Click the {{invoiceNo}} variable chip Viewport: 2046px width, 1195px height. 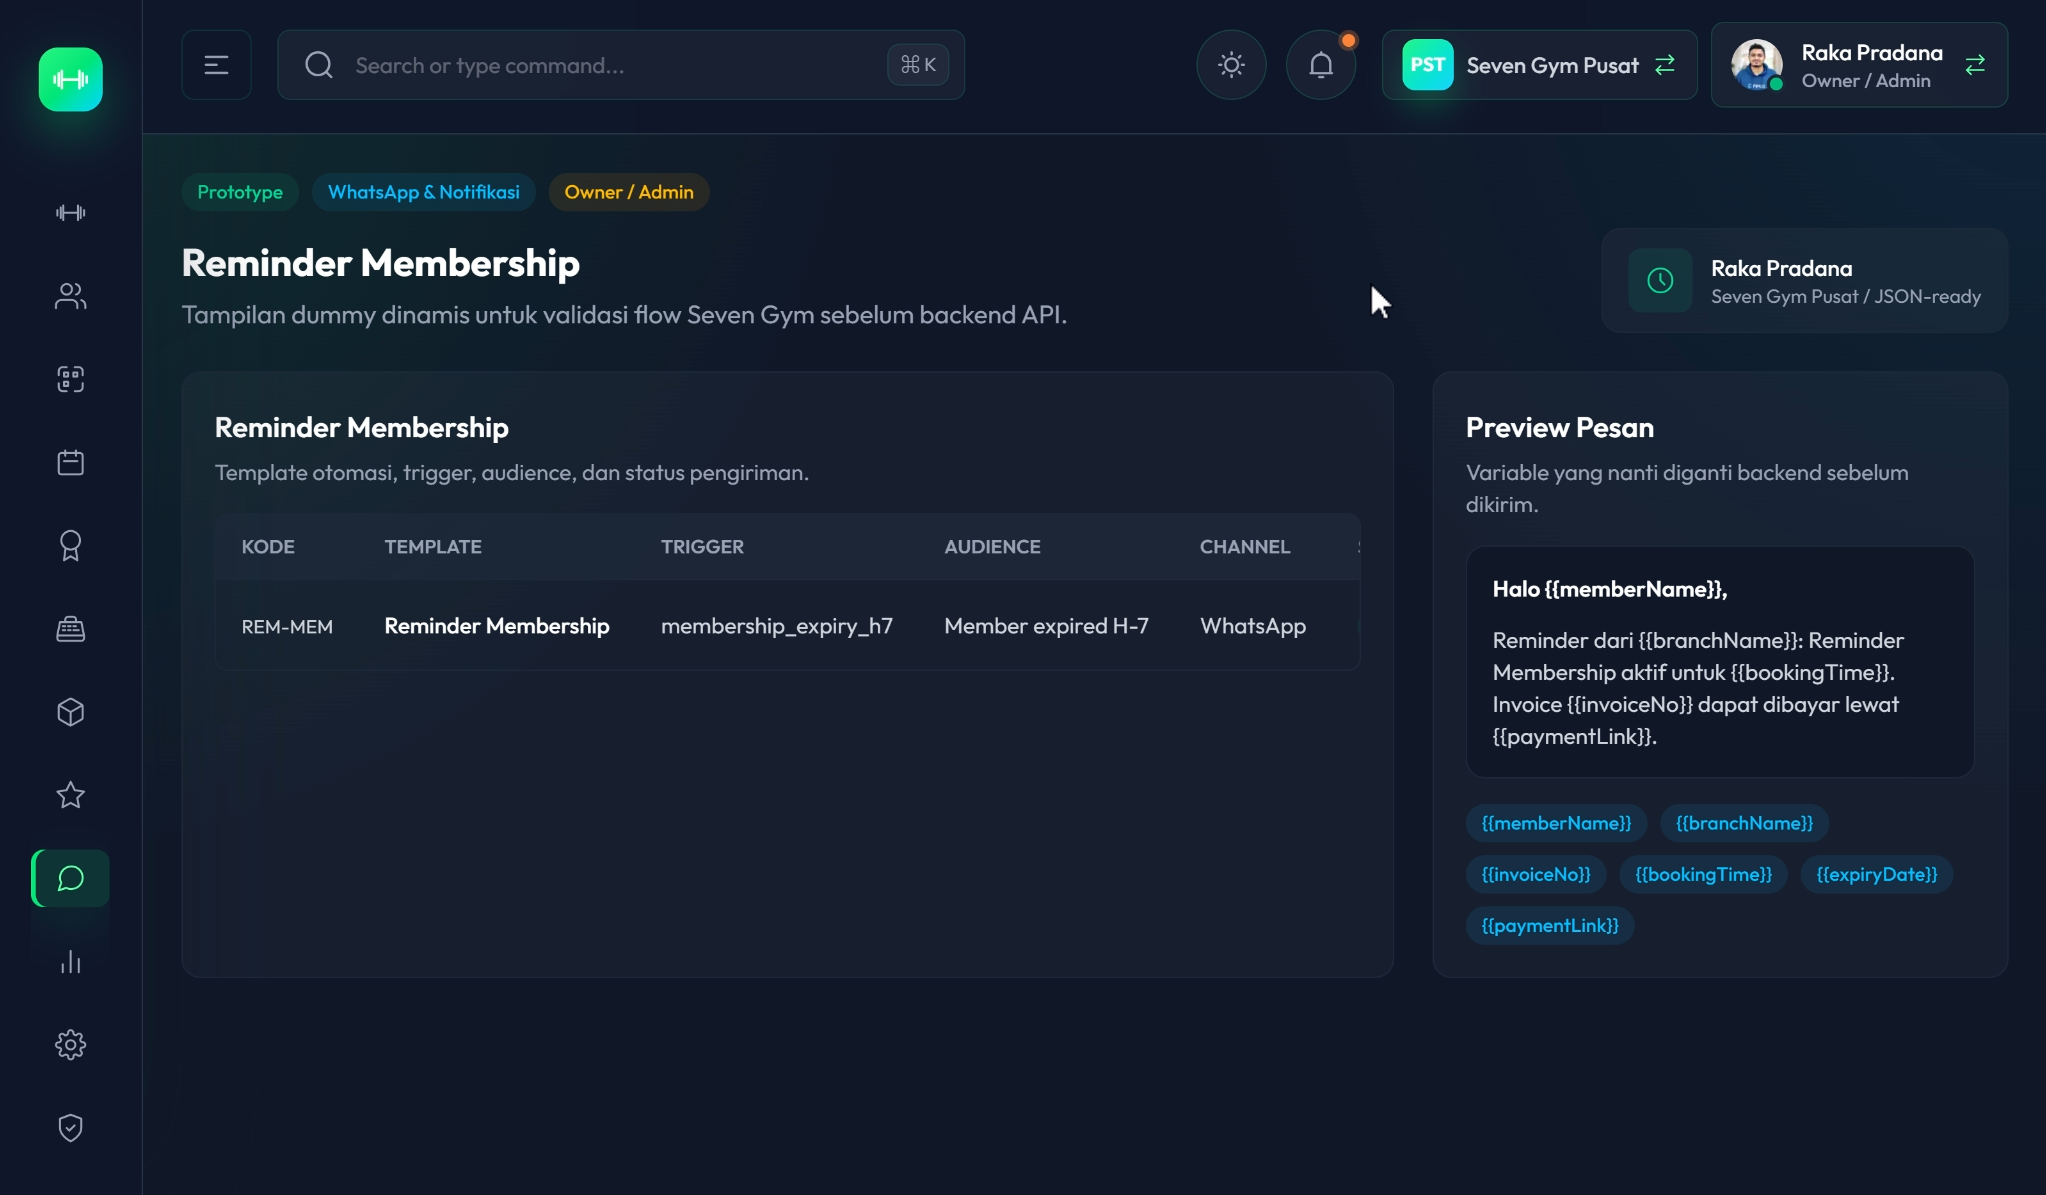coord(1536,874)
